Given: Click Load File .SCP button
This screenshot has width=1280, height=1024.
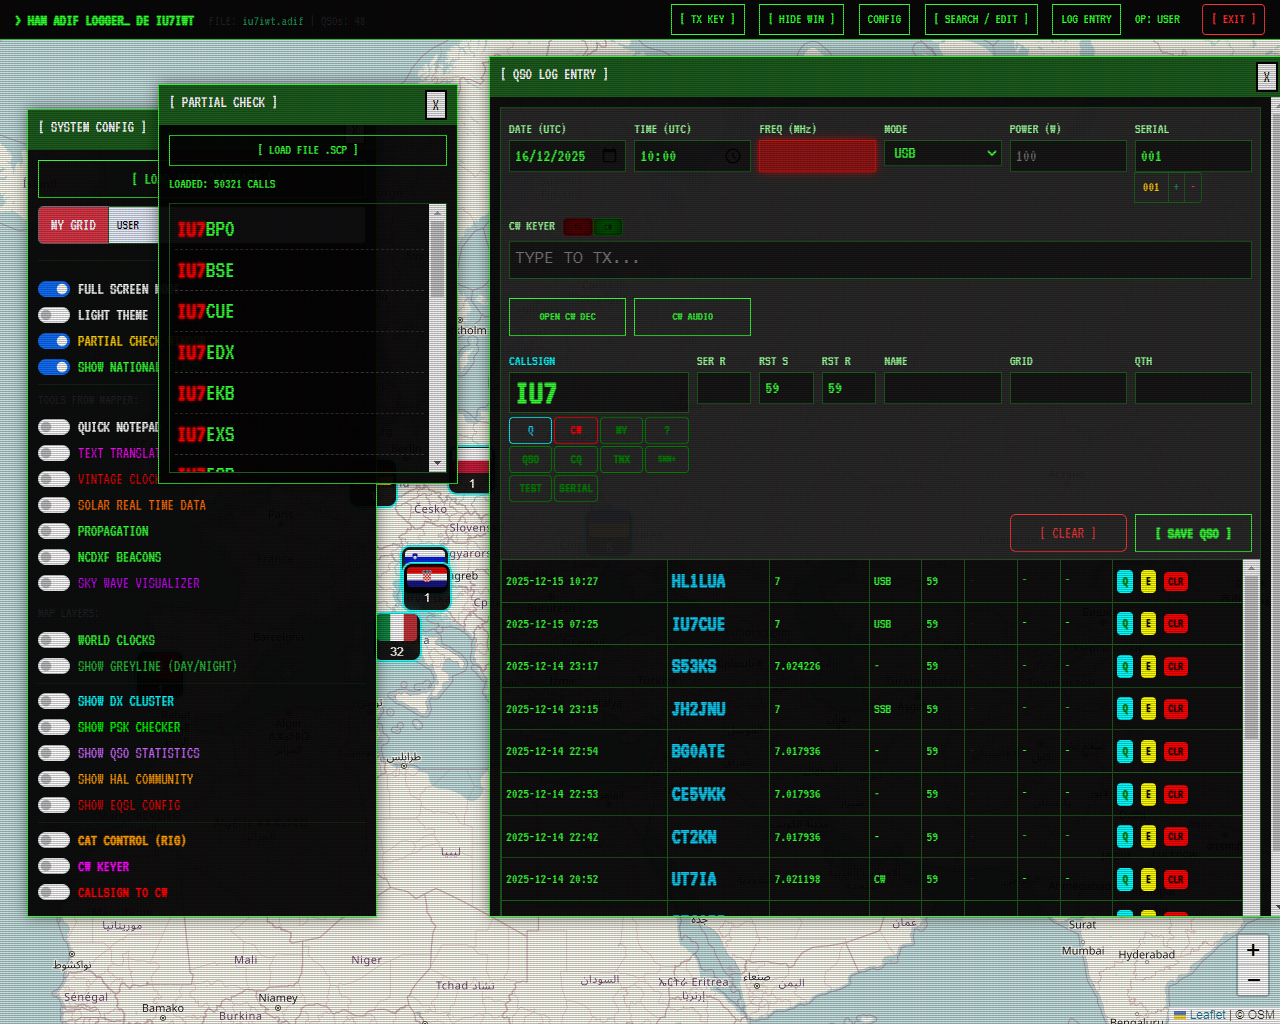Looking at the screenshot, I should pos(308,150).
